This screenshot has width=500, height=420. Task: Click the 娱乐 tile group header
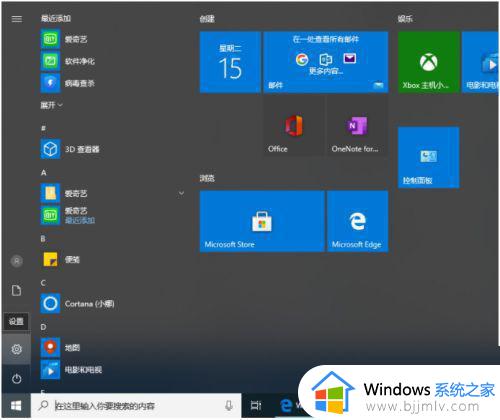405,19
